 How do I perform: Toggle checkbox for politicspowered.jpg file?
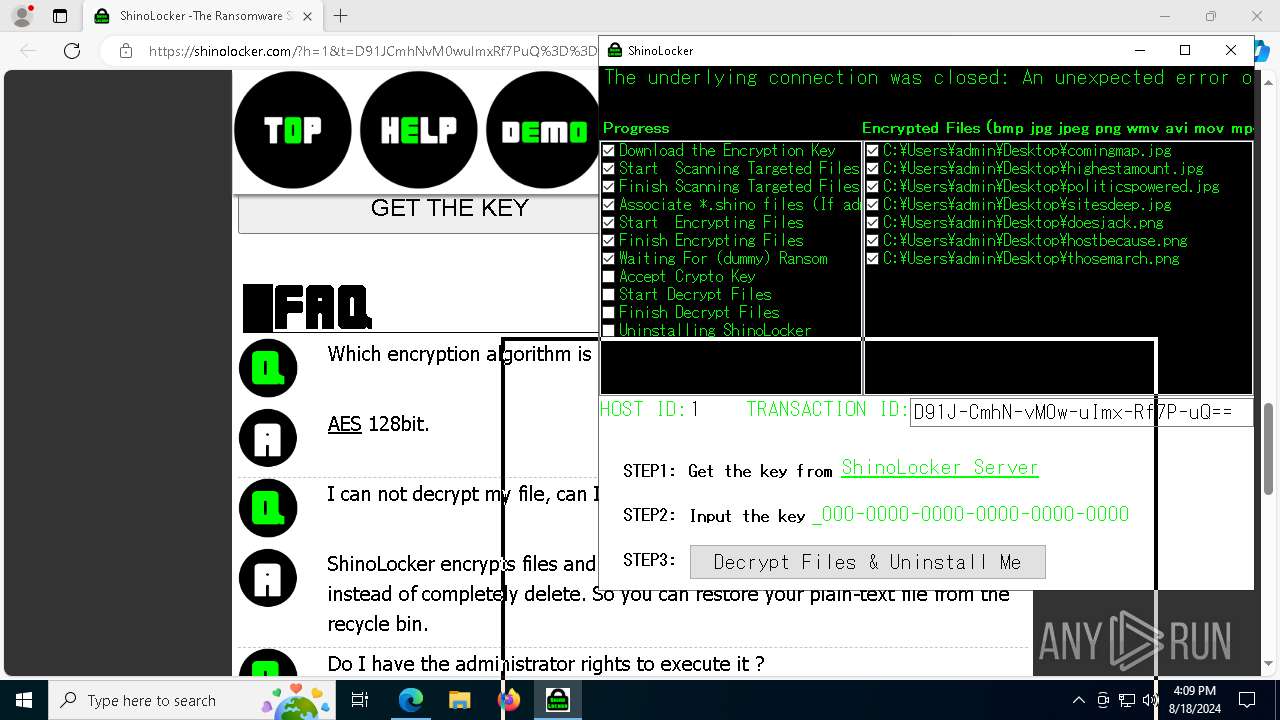point(872,187)
